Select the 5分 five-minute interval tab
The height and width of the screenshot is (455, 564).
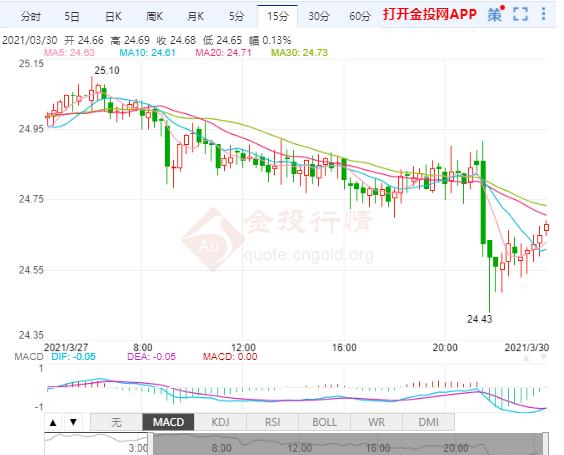click(x=236, y=17)
